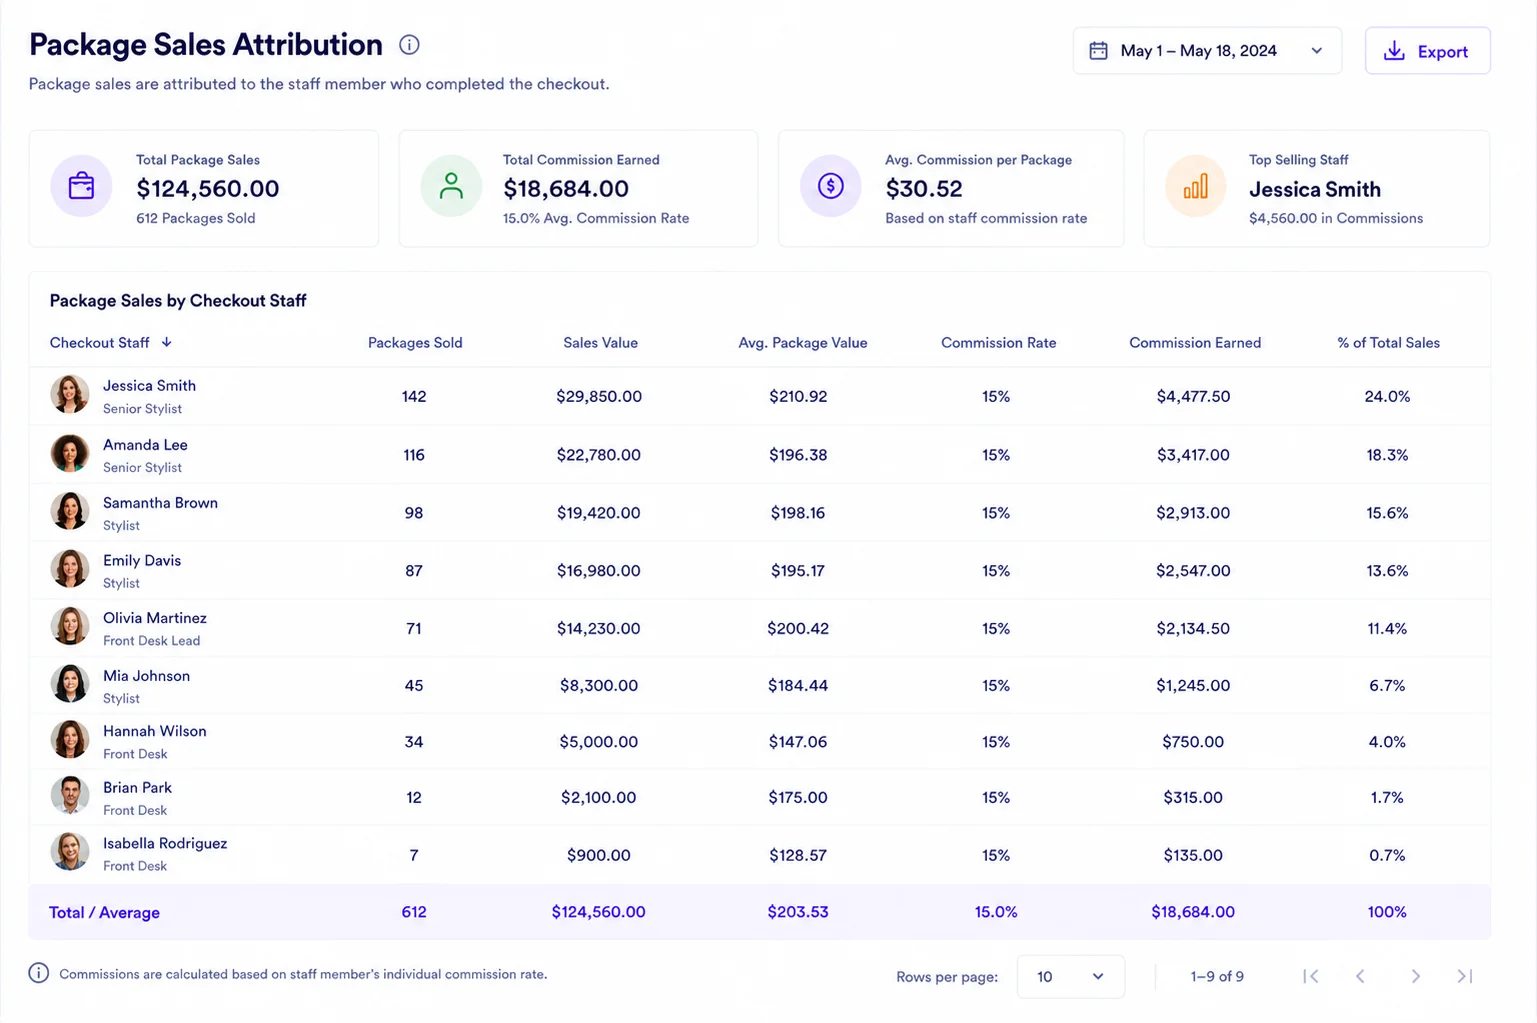Viewport: 1537px width, 1023px height.
Task: Click the Amanda Lee name
Action: [145, 445]
